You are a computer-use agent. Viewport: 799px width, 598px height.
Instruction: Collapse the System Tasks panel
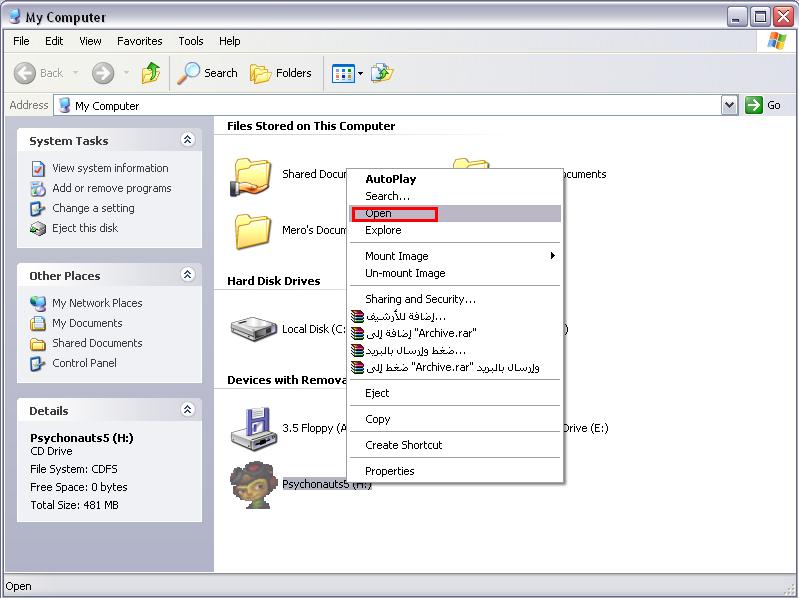point(187,140)
